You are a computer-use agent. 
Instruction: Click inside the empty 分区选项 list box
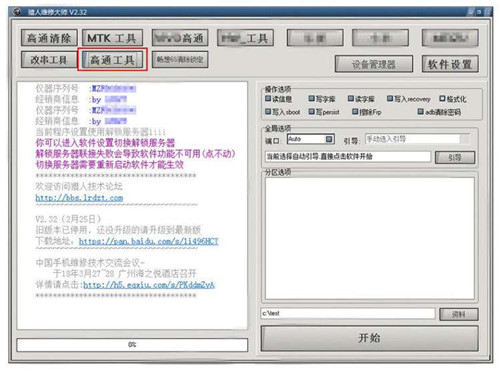pyautogui.click(x=370, y=238)
